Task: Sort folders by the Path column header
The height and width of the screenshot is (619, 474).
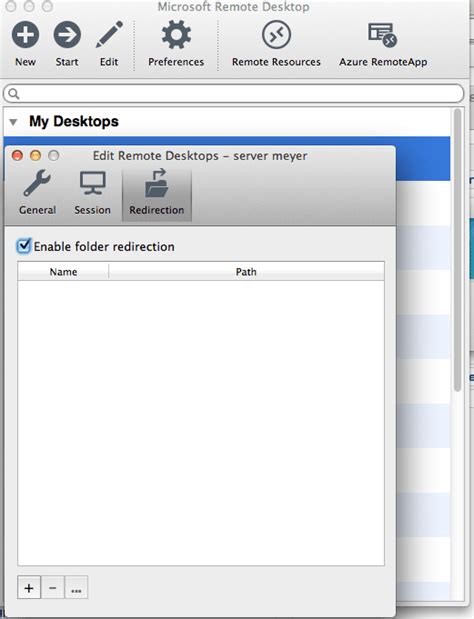Action: tap(246, 272)
